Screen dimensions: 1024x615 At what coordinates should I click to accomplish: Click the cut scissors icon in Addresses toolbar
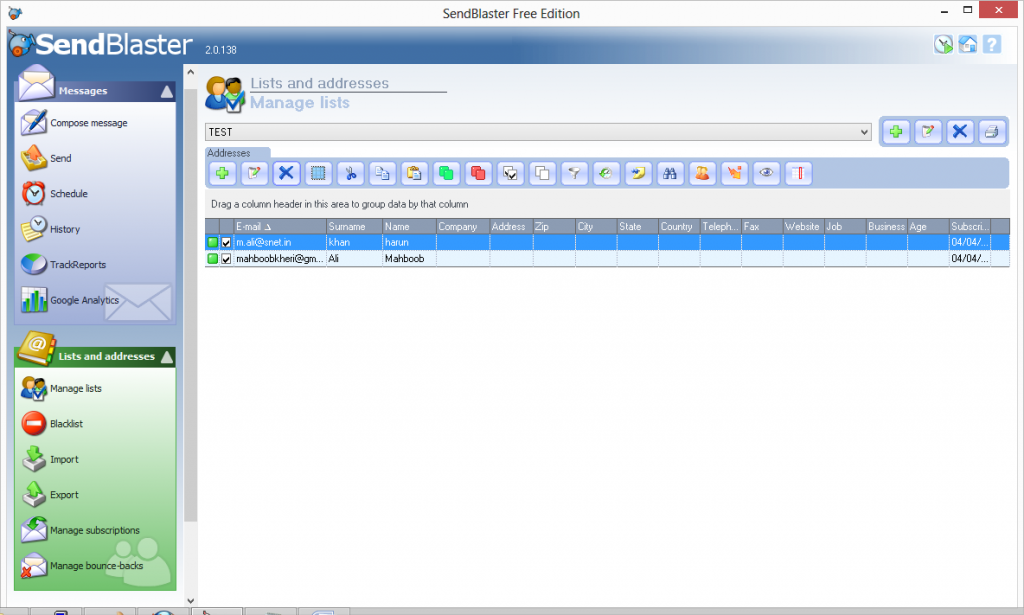(350, 173)
